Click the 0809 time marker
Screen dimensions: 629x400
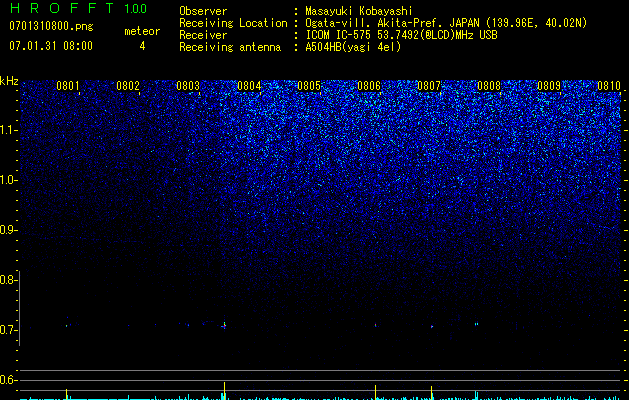pyautogui.click(x=549, y=86)
